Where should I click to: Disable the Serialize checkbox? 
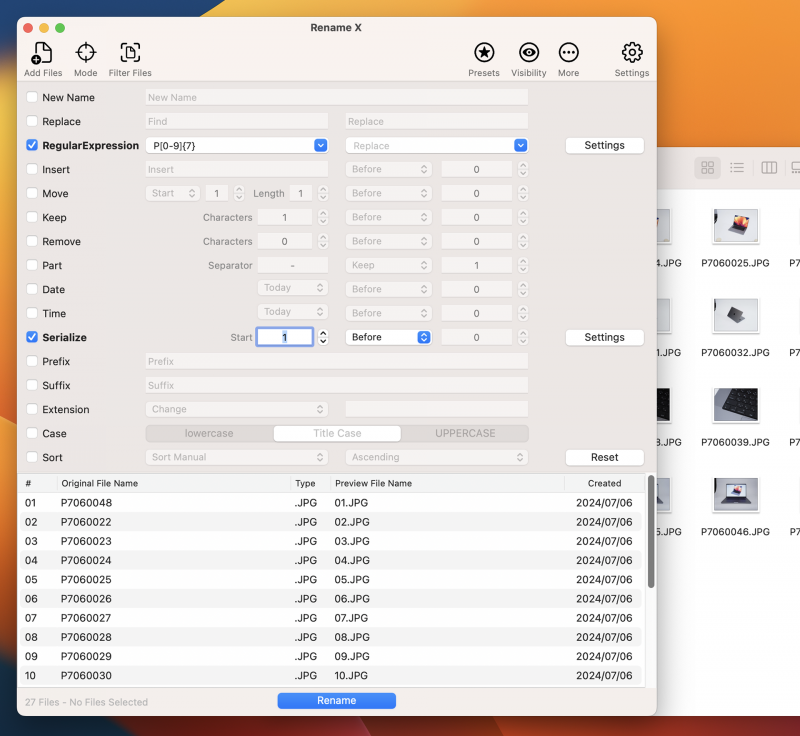pyautogui.click(x=33, y=338)
